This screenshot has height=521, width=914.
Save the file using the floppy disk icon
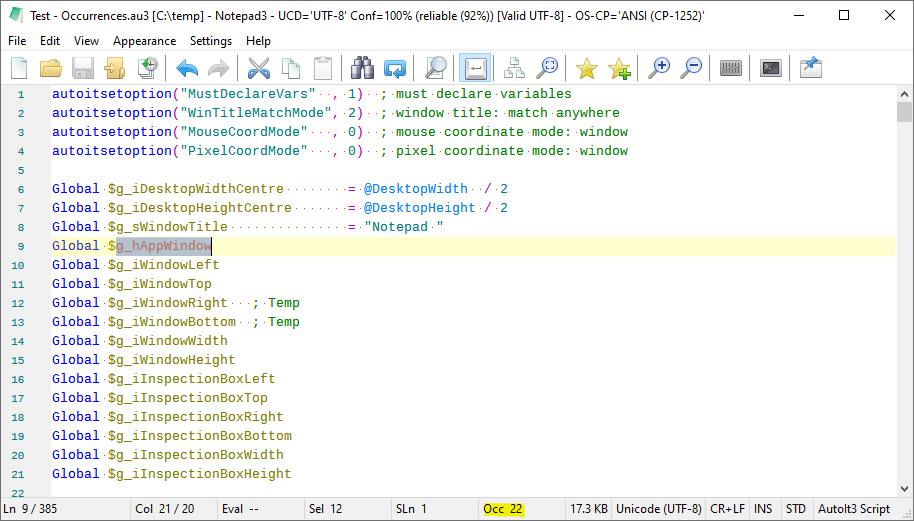click(83, 68)
